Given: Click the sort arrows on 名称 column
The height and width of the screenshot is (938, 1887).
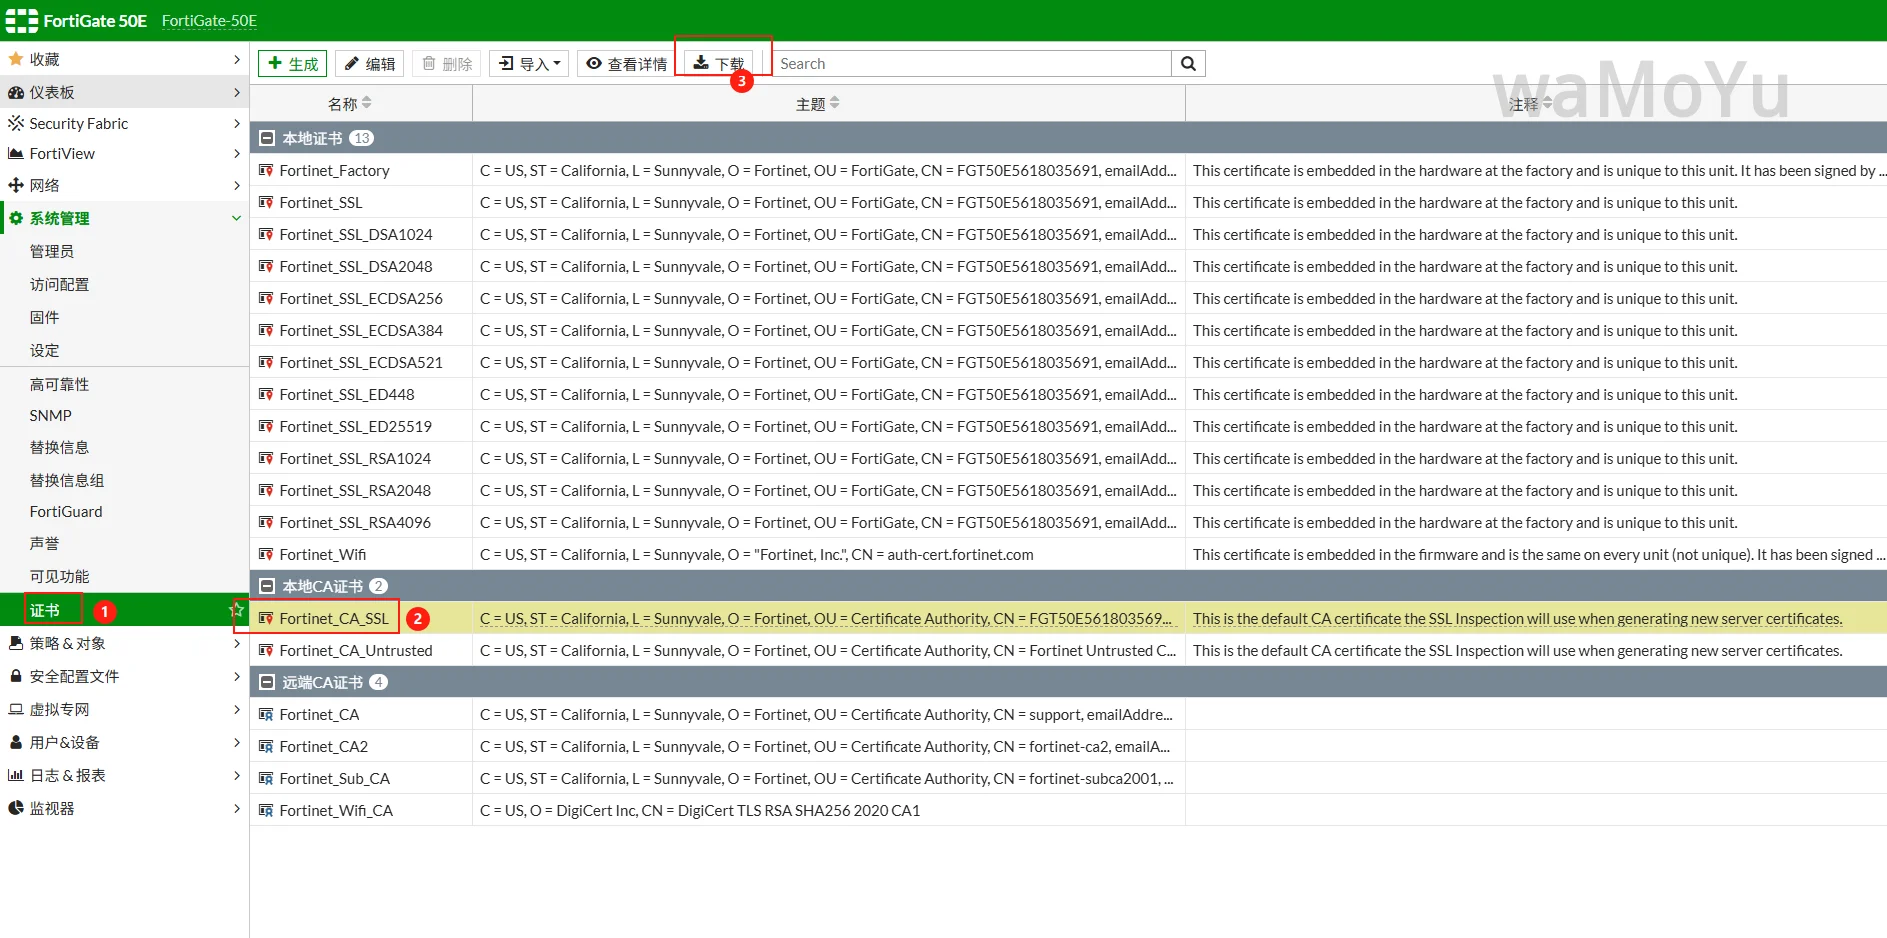Looking at the screenshot, I should [367, 103].
